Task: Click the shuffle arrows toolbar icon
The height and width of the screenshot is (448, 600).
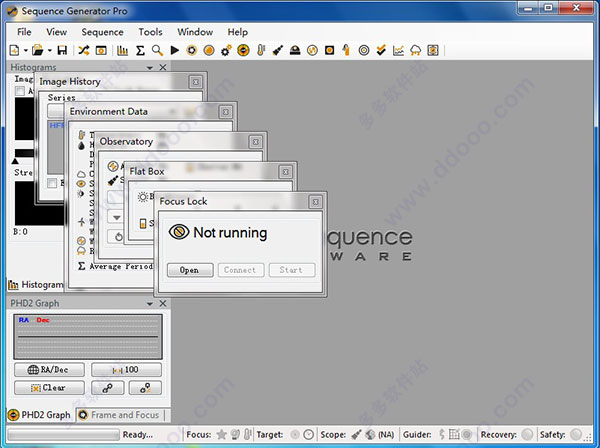Action: [x=84, y=50]
